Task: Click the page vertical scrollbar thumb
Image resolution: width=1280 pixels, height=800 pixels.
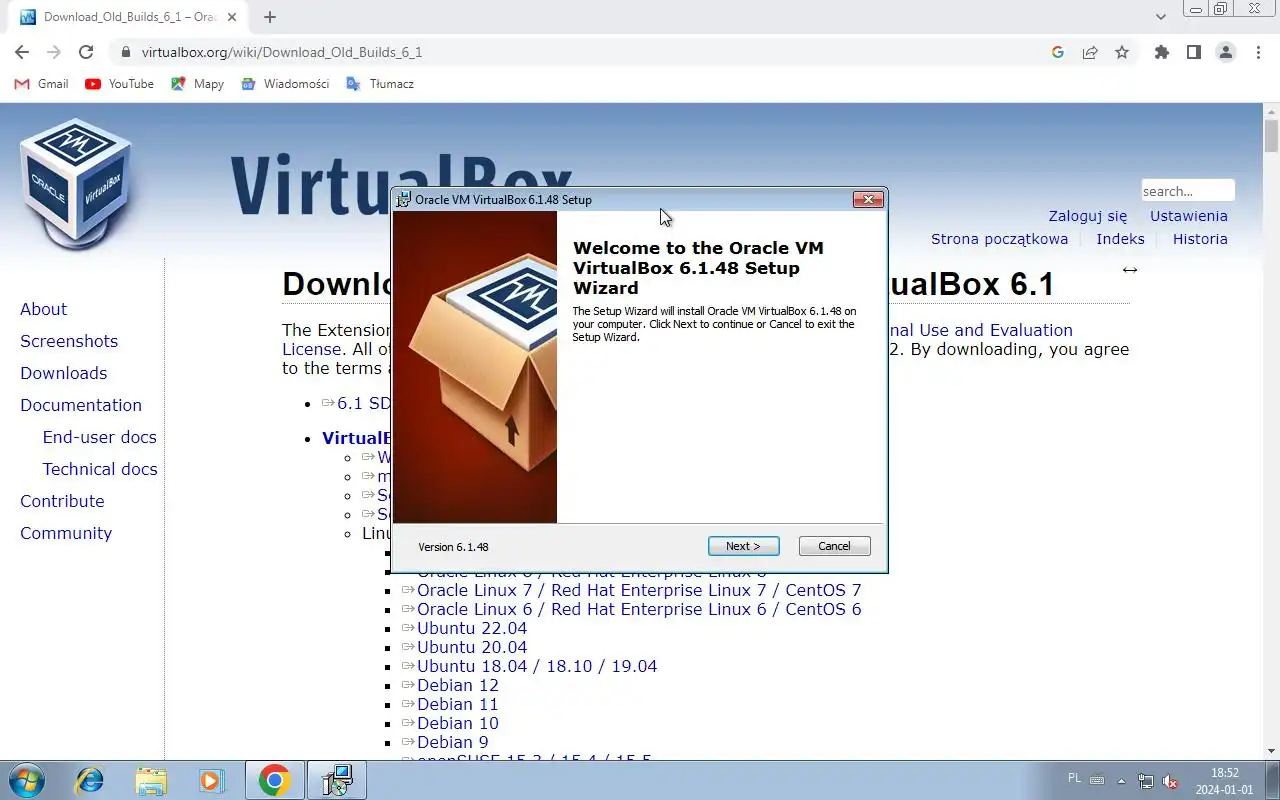Action: point(1271,135)
